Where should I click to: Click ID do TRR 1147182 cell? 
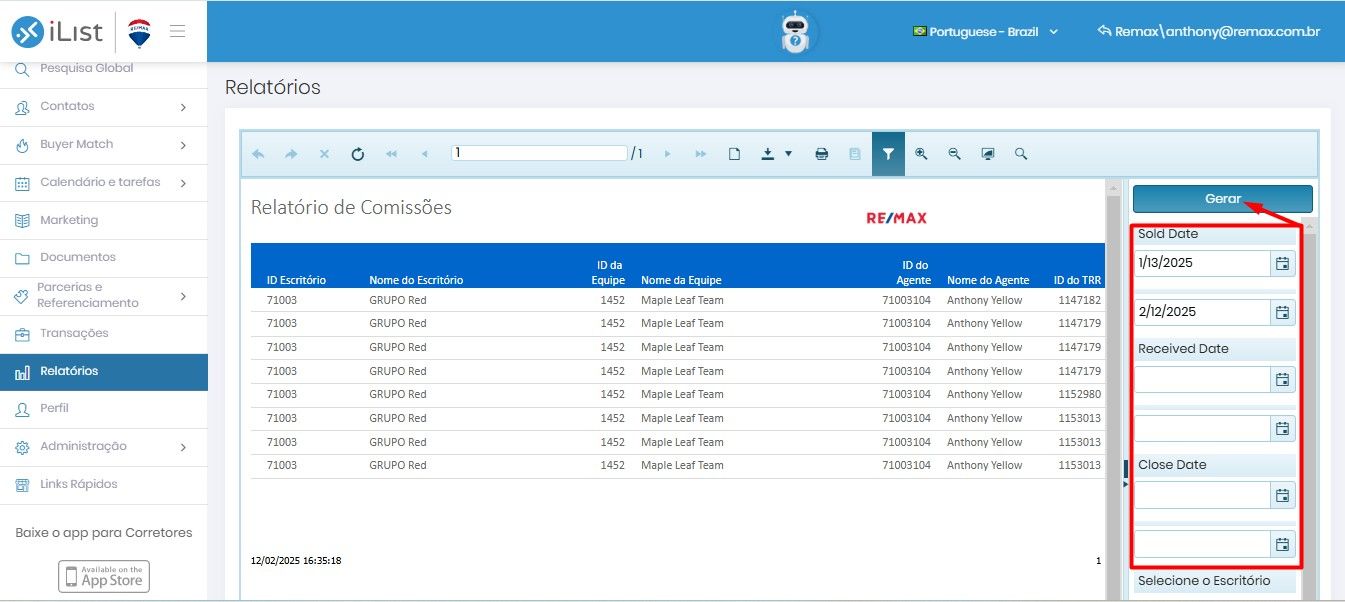click(1079, 300)
